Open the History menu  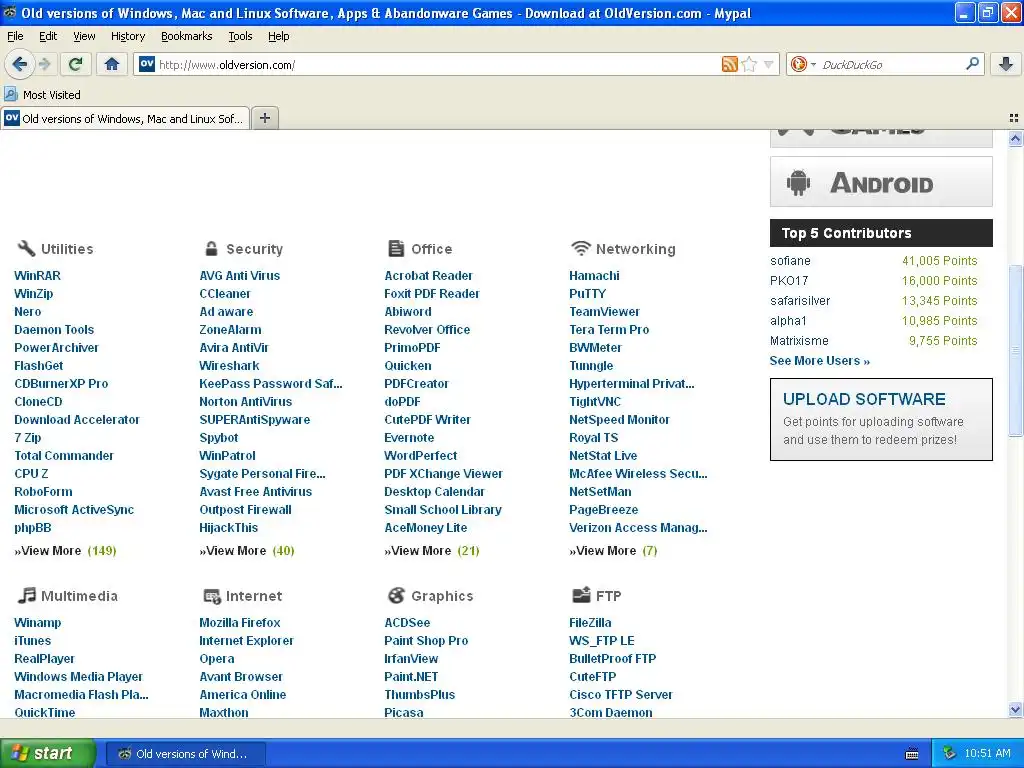coord(128,36)
